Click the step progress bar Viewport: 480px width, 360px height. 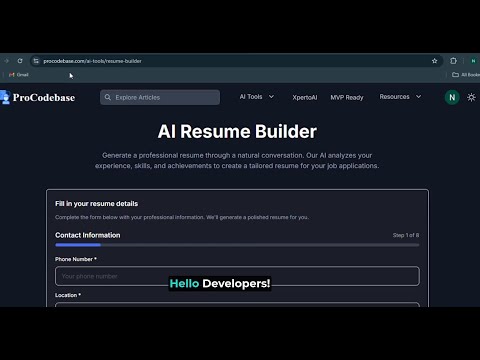click(x=237, y=245)
